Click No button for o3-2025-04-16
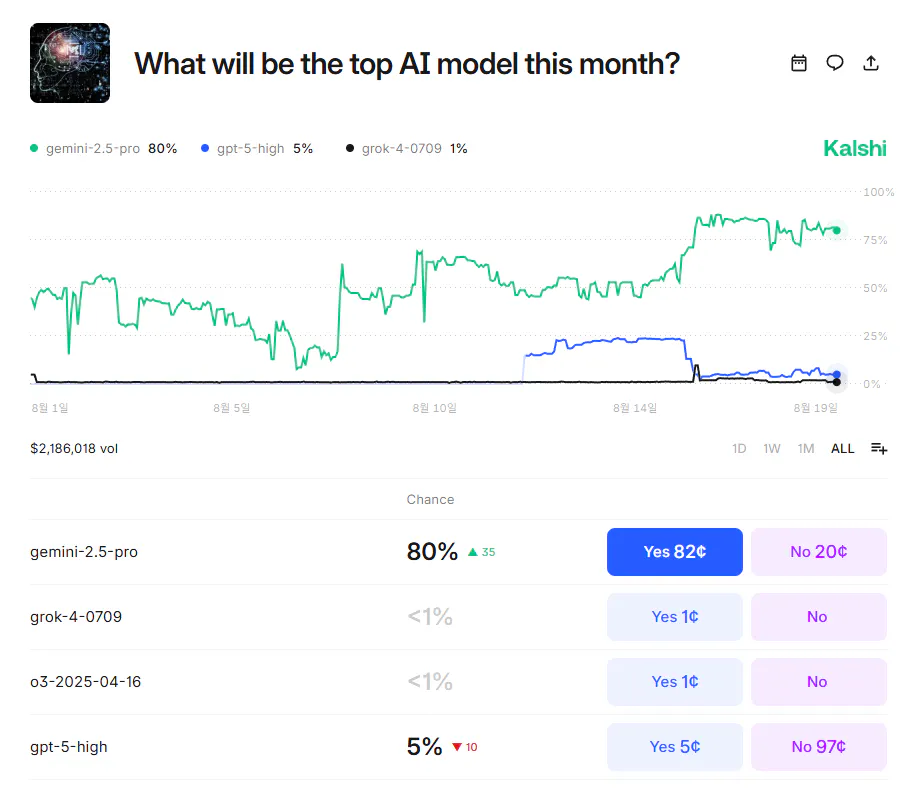The image size is (915, 791). point(818,682)
